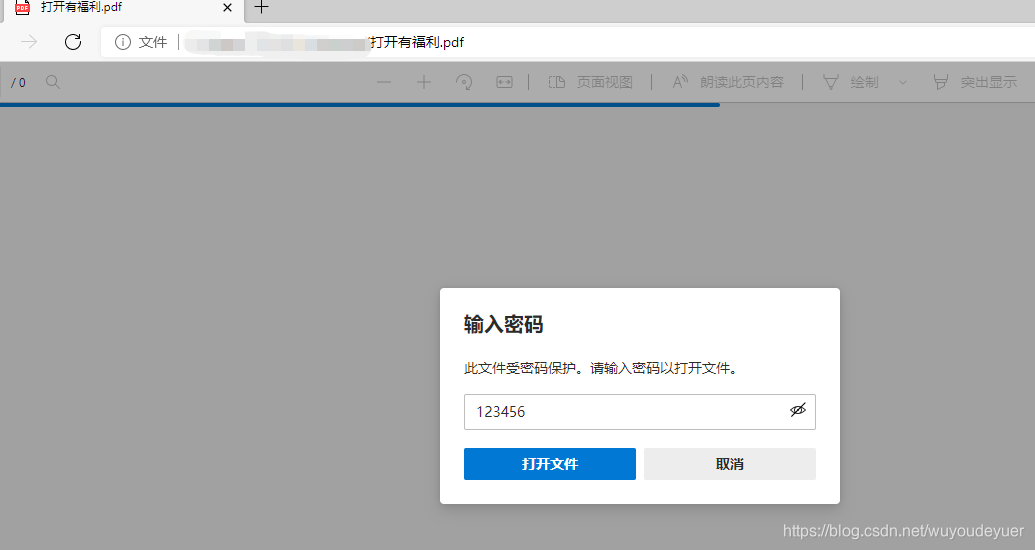Click the 文件 label in address bar
Viewport: 1035px width, 550px height.
coord(152,42)
